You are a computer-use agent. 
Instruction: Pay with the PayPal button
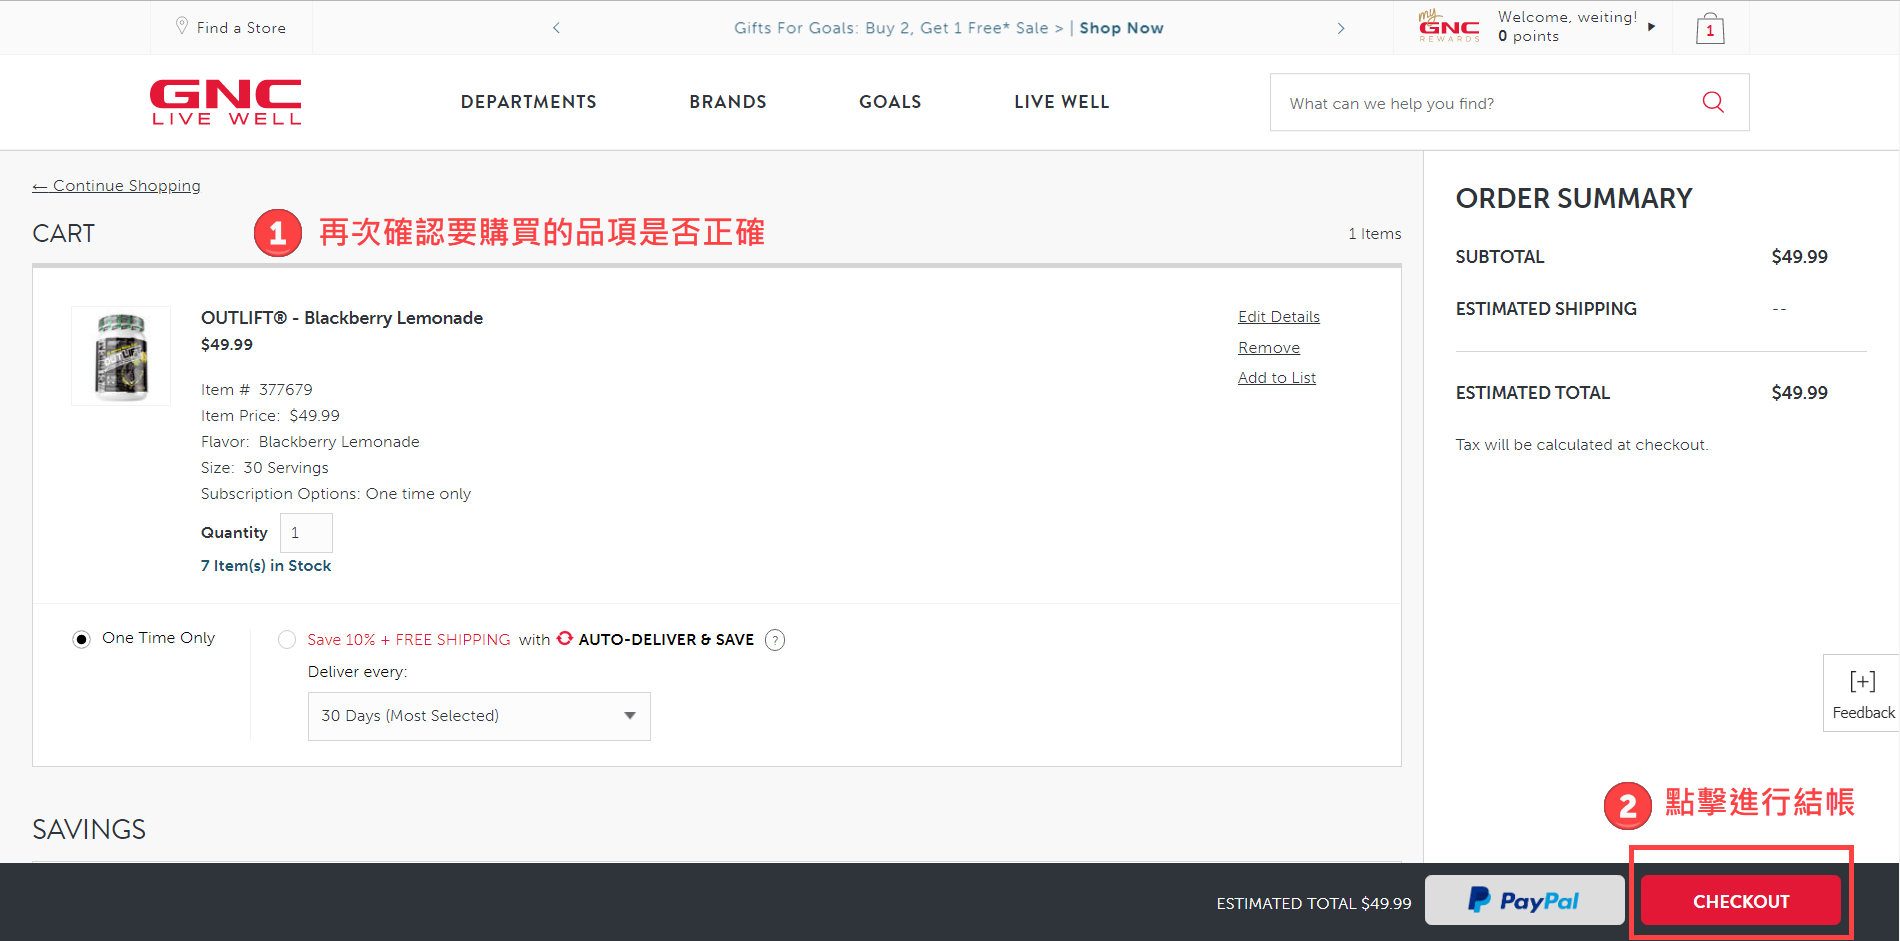pyautogui.click(x=1524, y=901)
